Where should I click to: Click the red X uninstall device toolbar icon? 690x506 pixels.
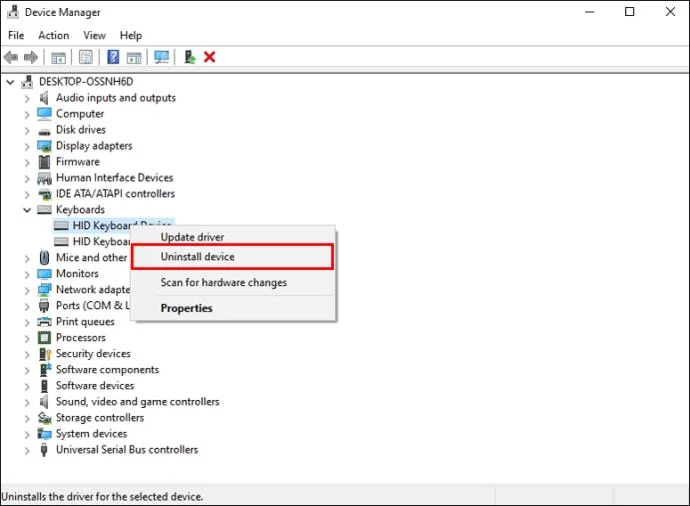(209, 57)
